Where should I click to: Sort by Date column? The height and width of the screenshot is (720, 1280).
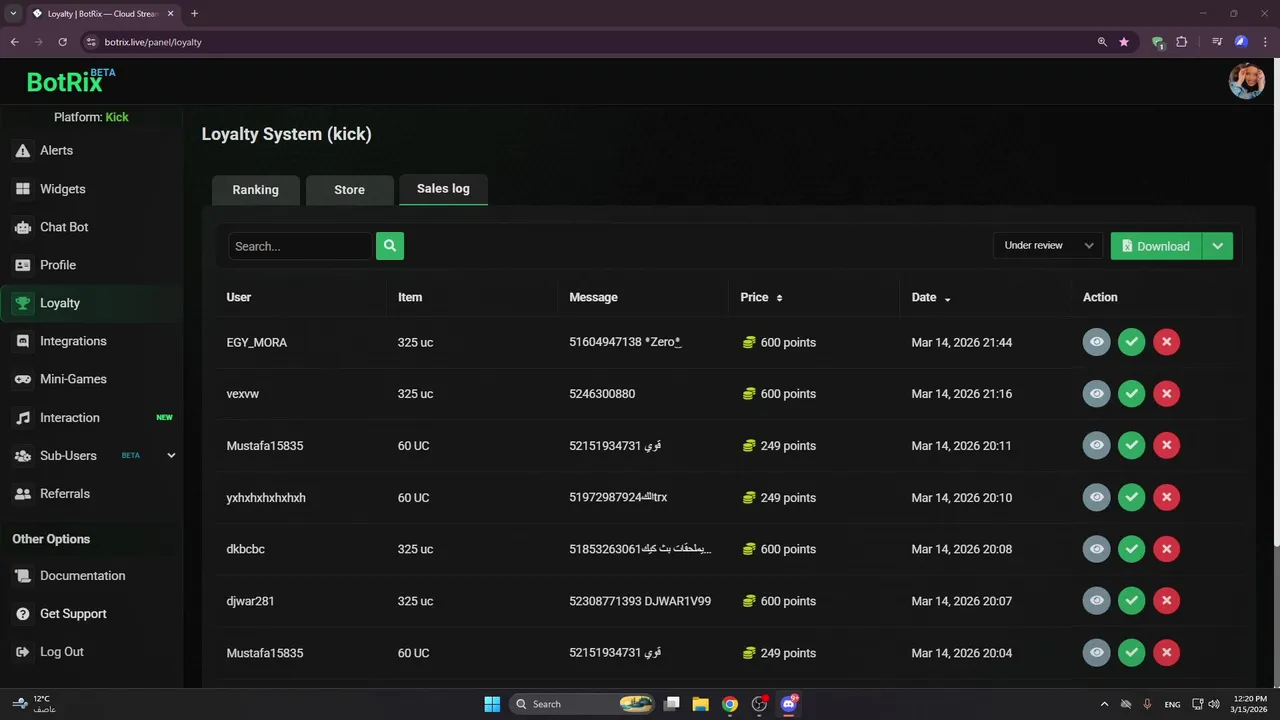click(x=931, y=297)
